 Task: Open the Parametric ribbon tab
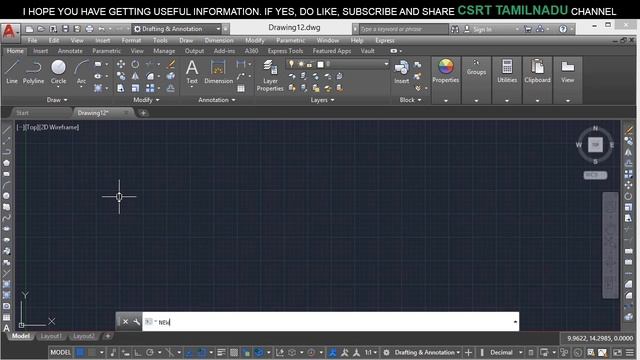[106, 51]
